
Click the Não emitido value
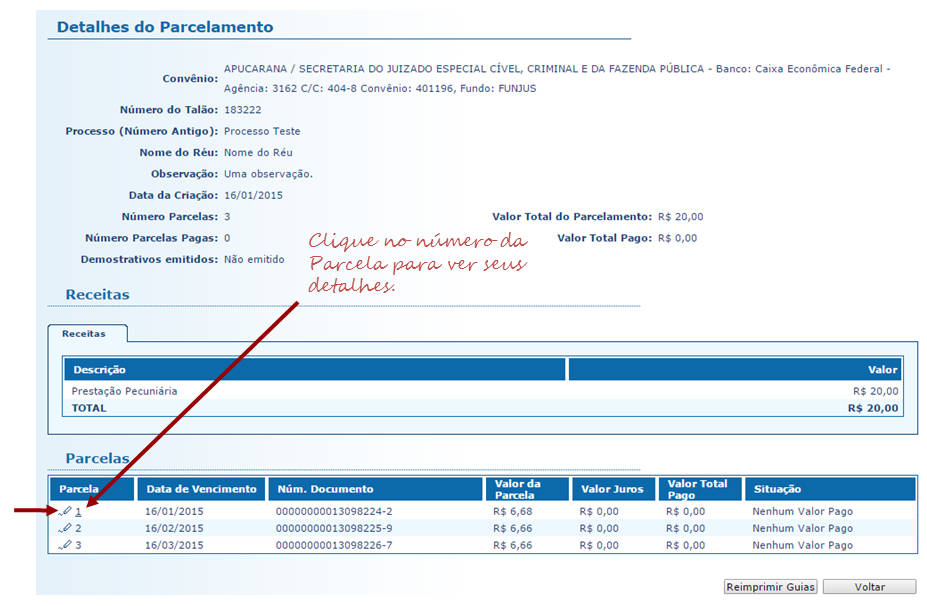tap(254, 260)
